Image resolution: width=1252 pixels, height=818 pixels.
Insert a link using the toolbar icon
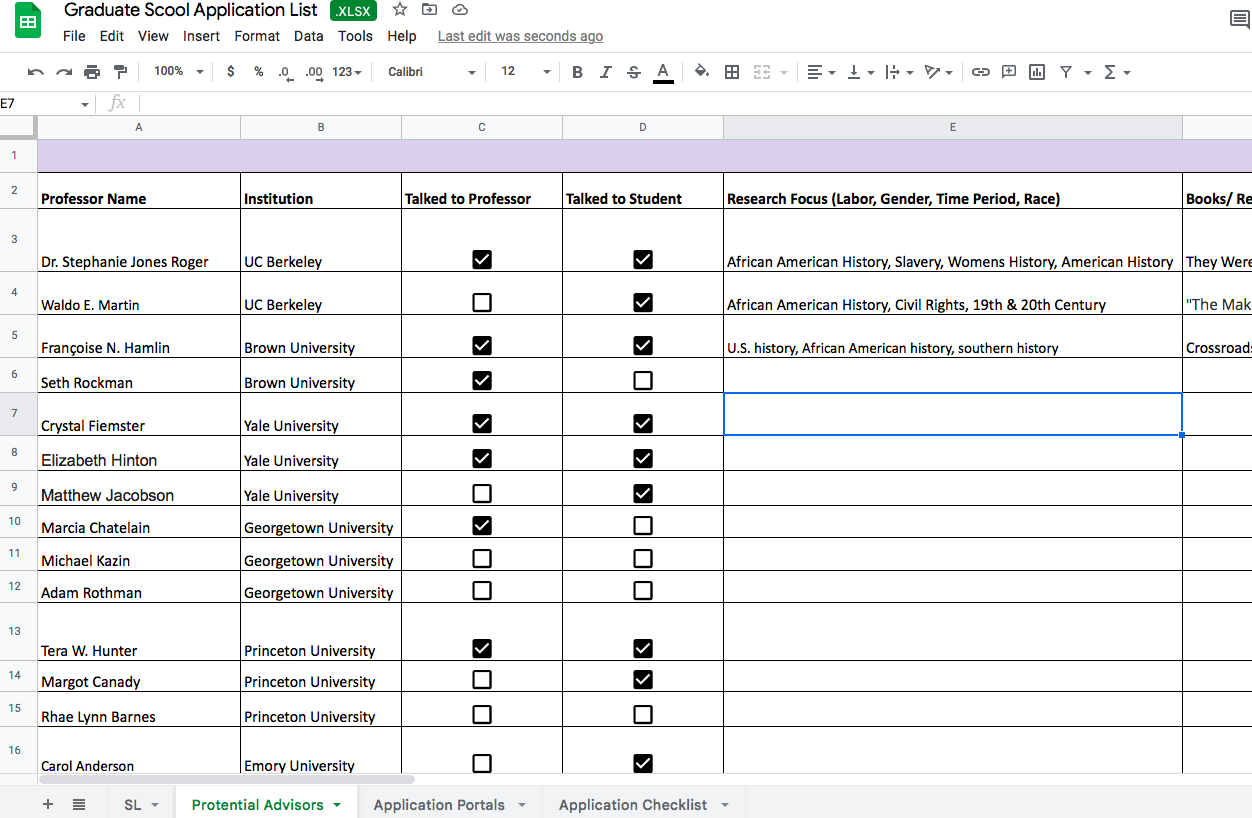[981, 71]
